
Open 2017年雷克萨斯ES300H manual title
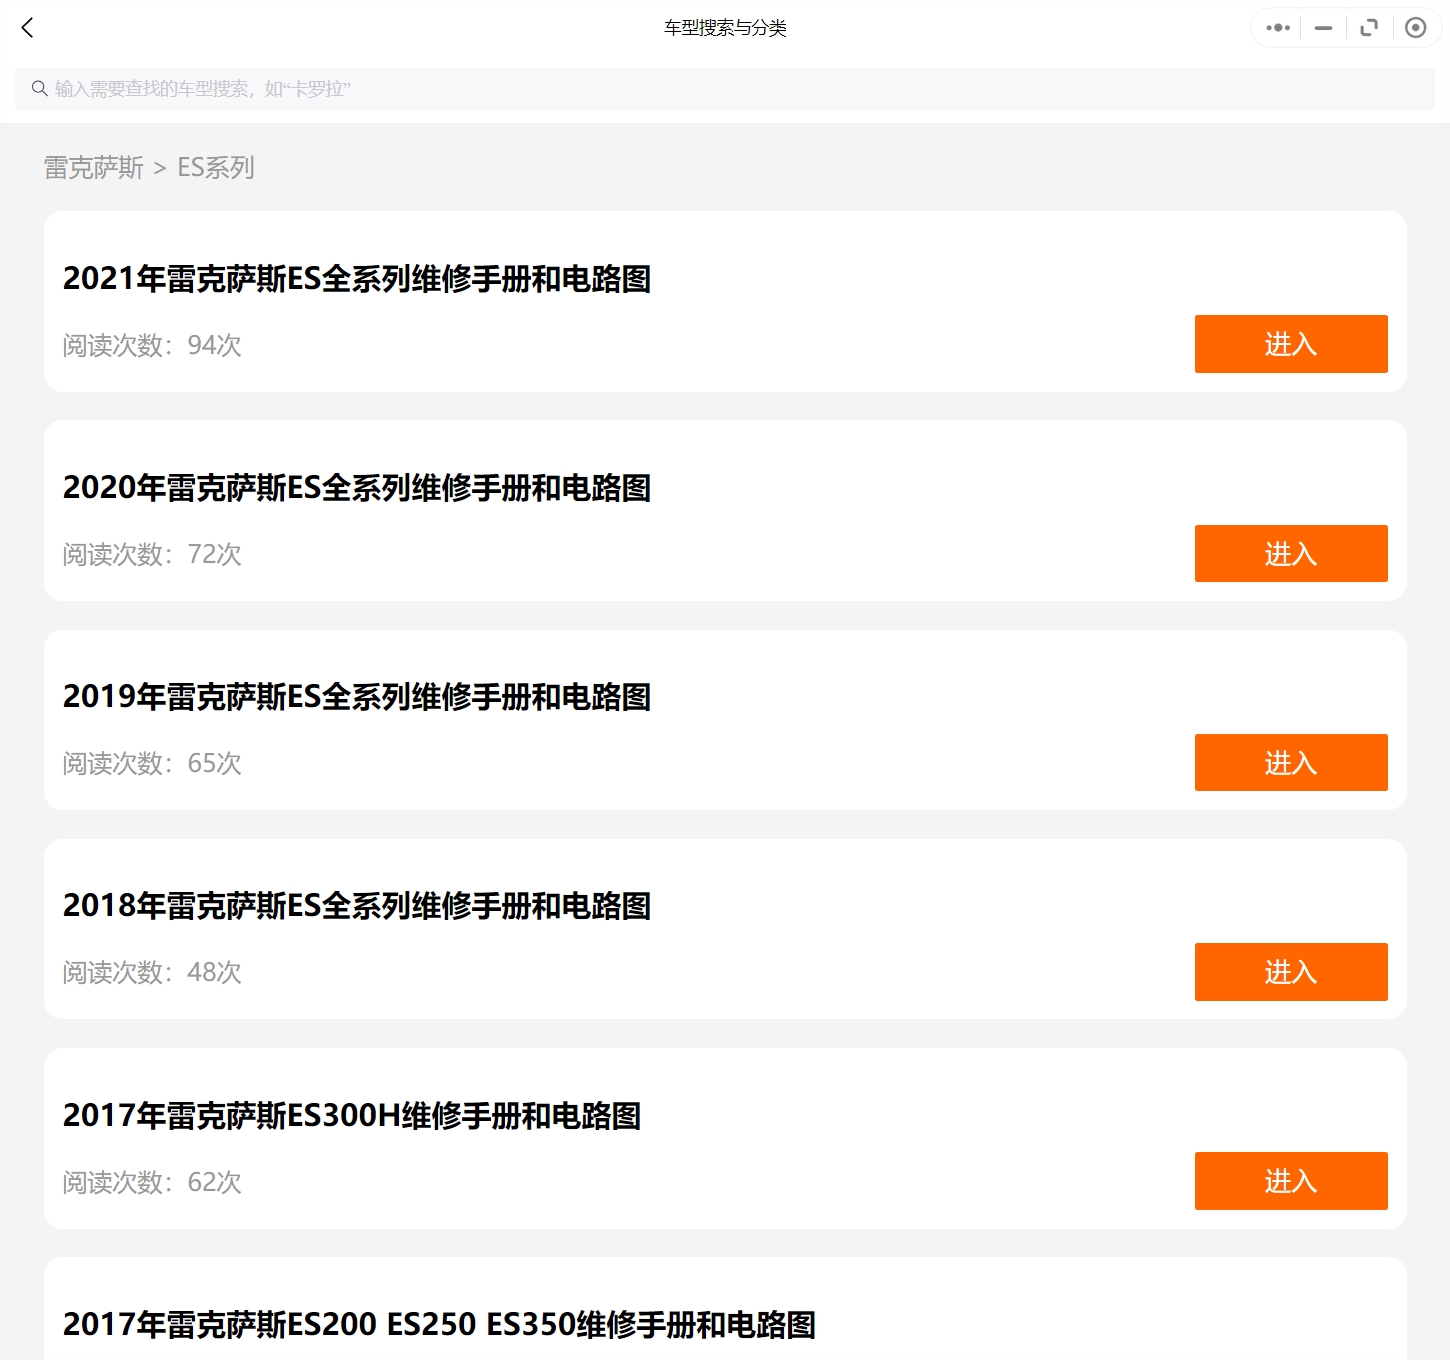tap(352, 1116)
